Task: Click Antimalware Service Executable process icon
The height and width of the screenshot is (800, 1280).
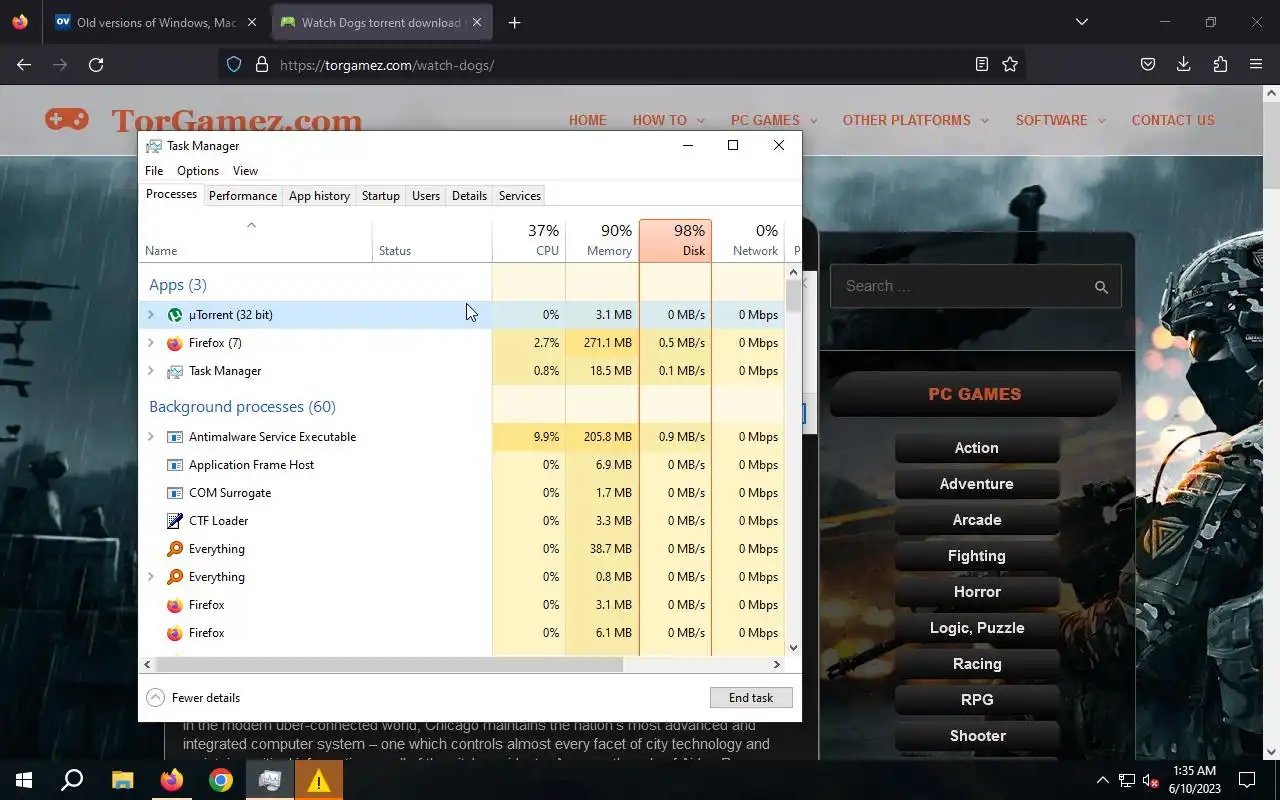Action: [175, 437]
